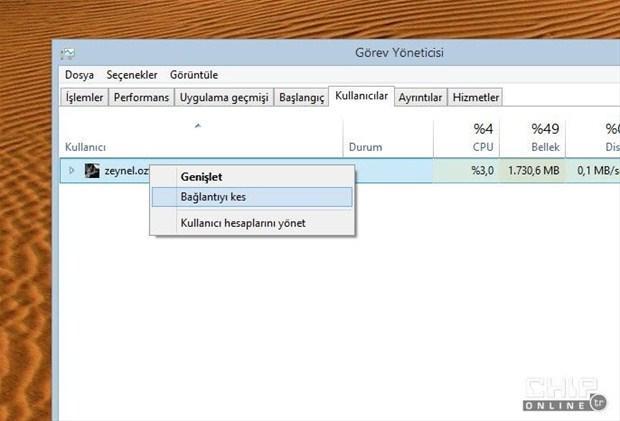
Task: Open the Görüntüle menu
Action: [x=193, y=75]
